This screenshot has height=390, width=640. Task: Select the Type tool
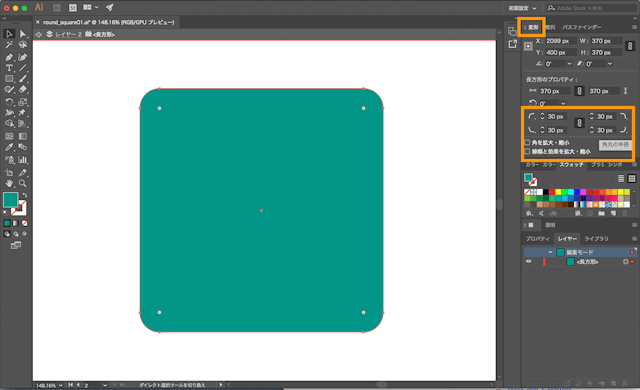[9, 68]
